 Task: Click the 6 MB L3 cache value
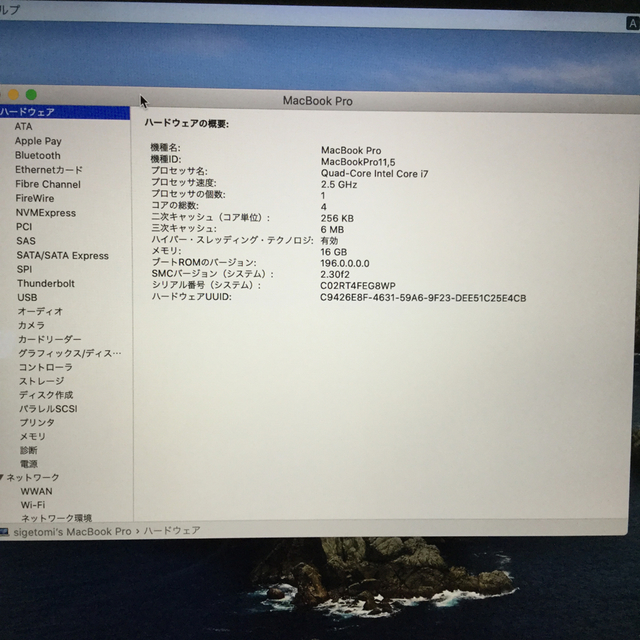pyautogui.click(x=332, y=229)
